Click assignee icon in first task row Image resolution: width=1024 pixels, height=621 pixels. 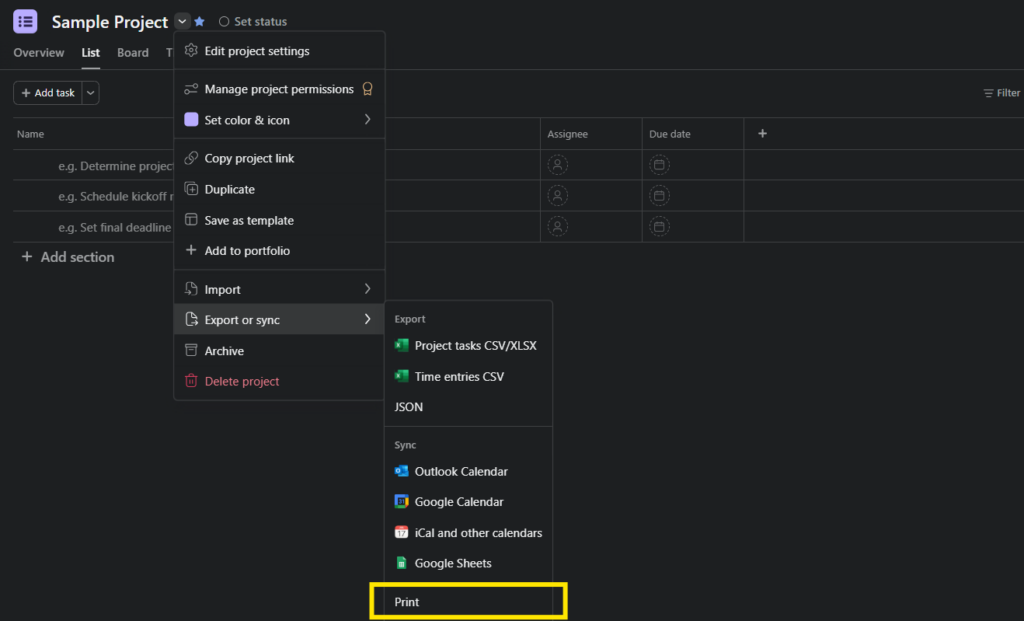558,165
